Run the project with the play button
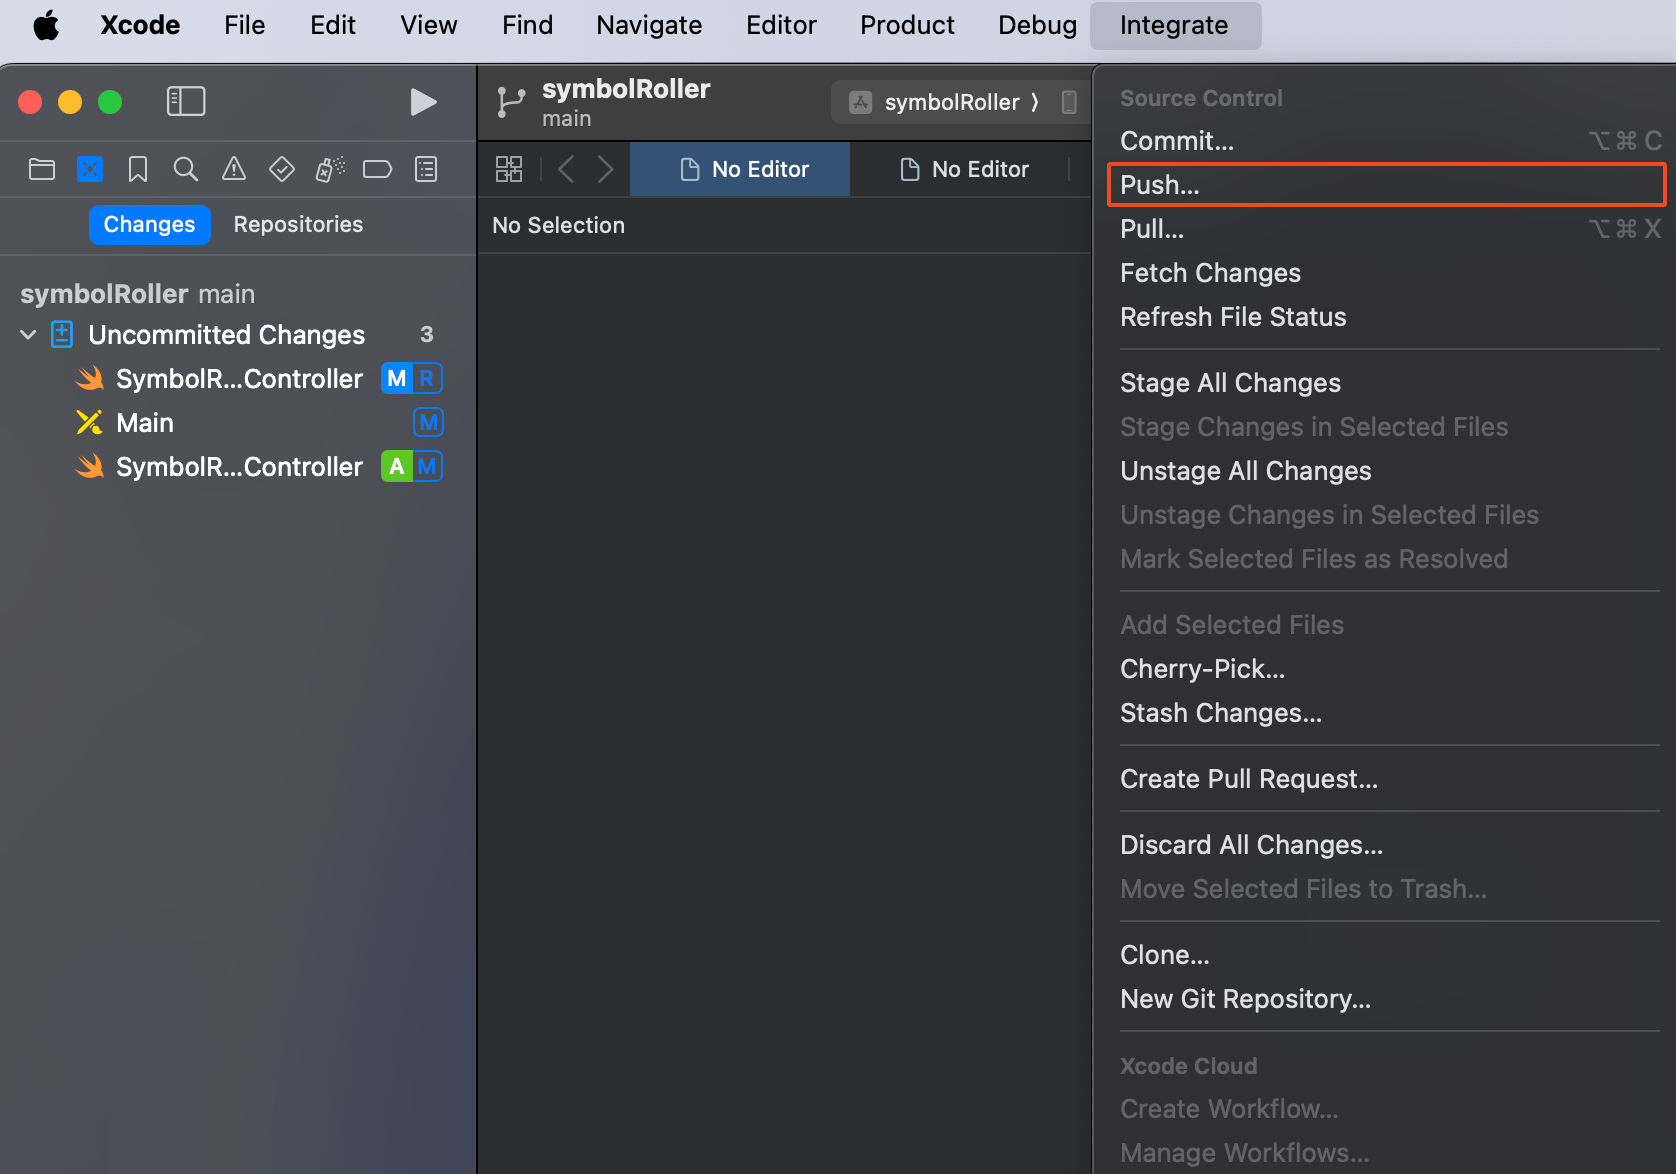 pos(423,102)
